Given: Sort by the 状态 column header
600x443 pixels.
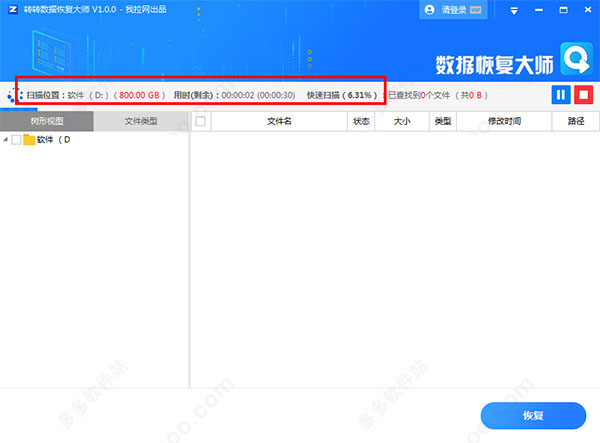Looking at the screenshot, I should 361,121.
